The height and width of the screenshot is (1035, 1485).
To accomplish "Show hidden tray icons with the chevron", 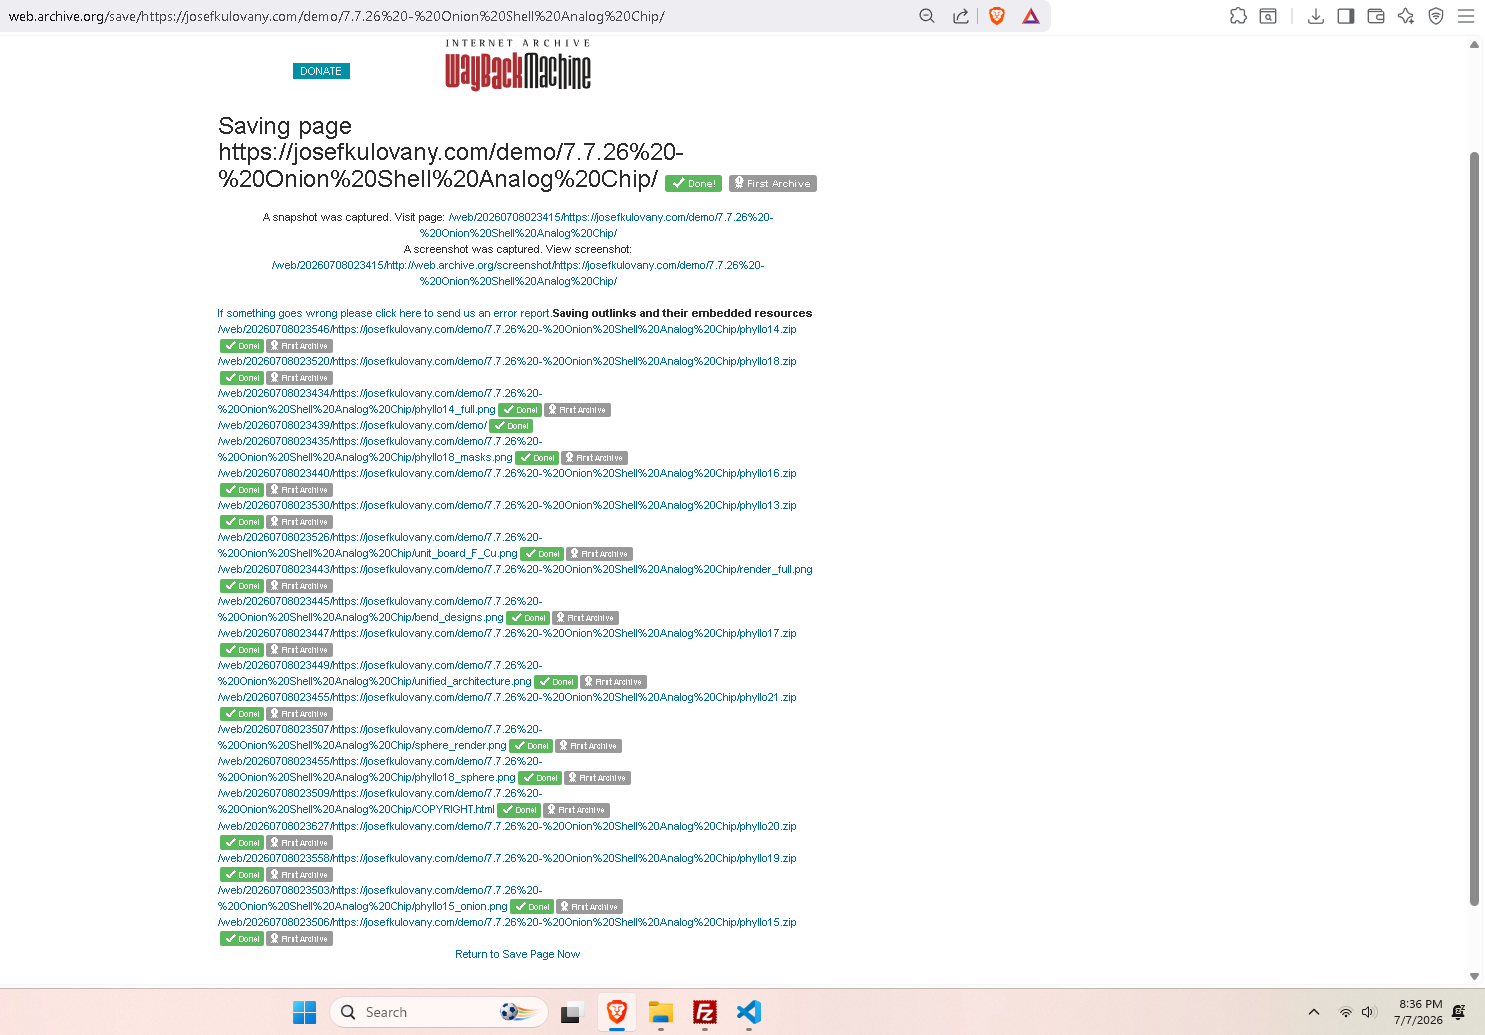I will pos(1314,1012).
